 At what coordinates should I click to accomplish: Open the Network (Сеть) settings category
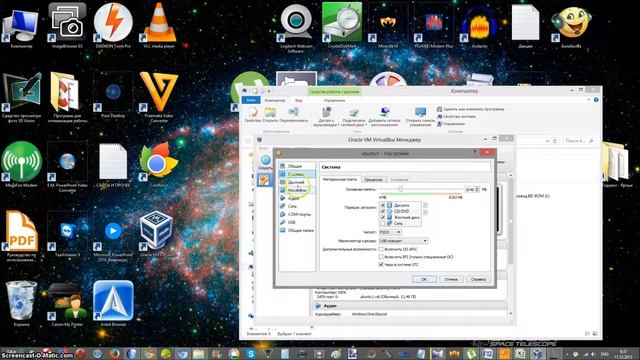coord(297,206)
